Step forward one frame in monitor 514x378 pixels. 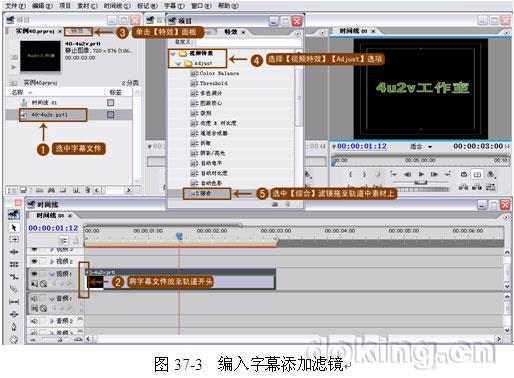(x=434, y=174)
